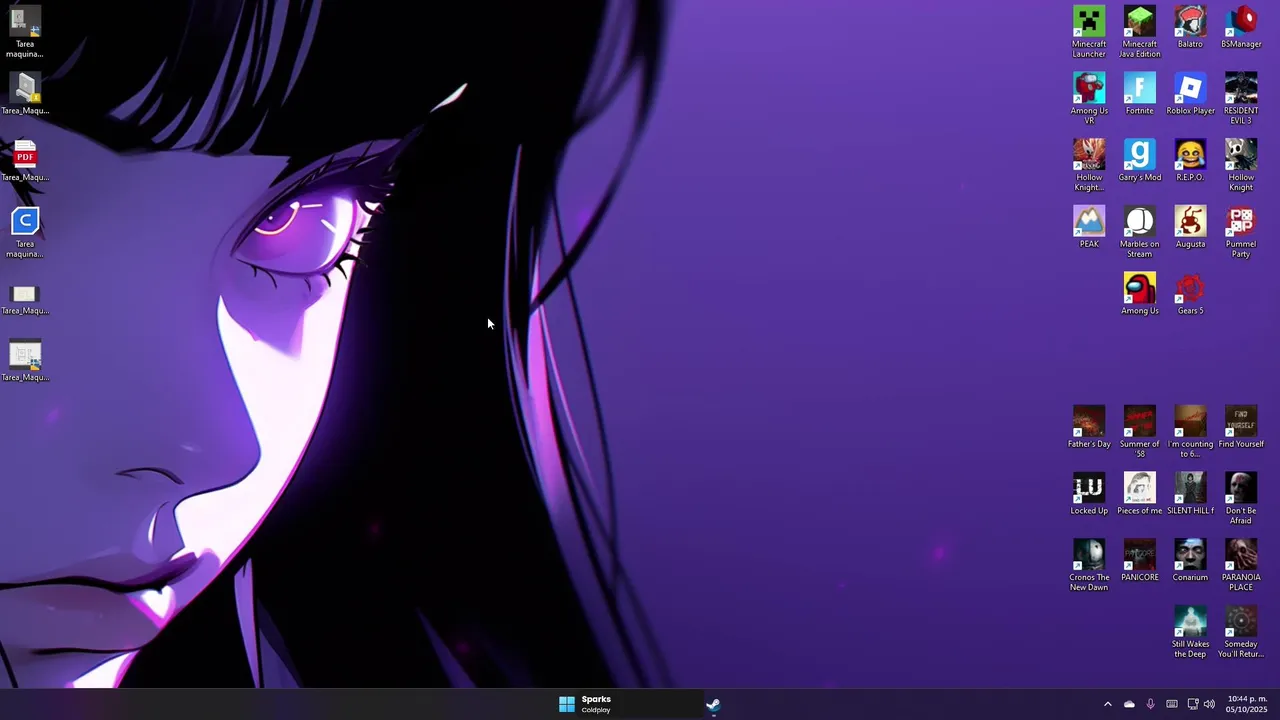Click the OneDrive cloud tray icon
Screen dimensions: 1280x720
[x=1129, y=704]
